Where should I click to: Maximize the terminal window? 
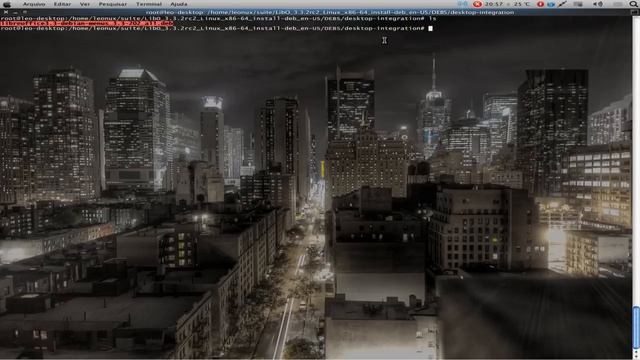tap(25, 12)
